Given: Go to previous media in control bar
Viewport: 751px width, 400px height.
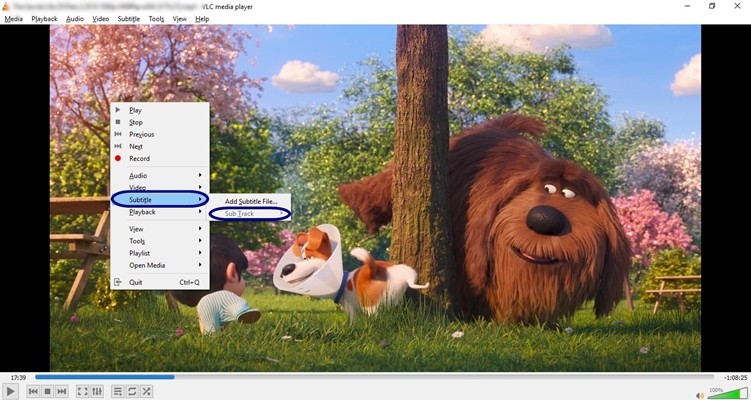Looking at the screenshot, I should [x=33, y=391].
